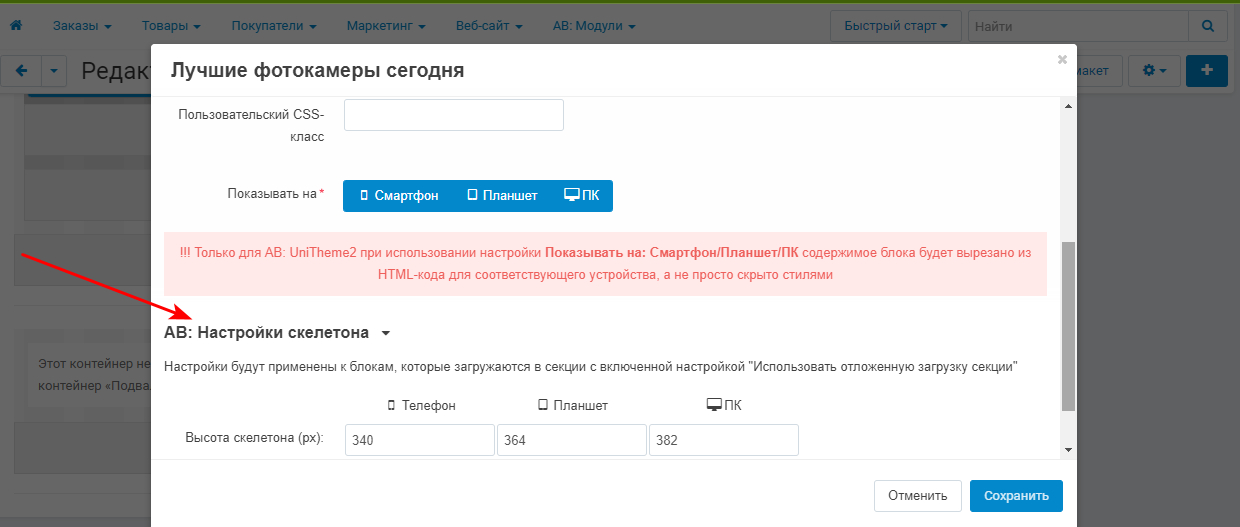Open the Маркетинг menu
Image resolution: width=1240 pixels, height=527 pixels.
click(x=386, y=25)
